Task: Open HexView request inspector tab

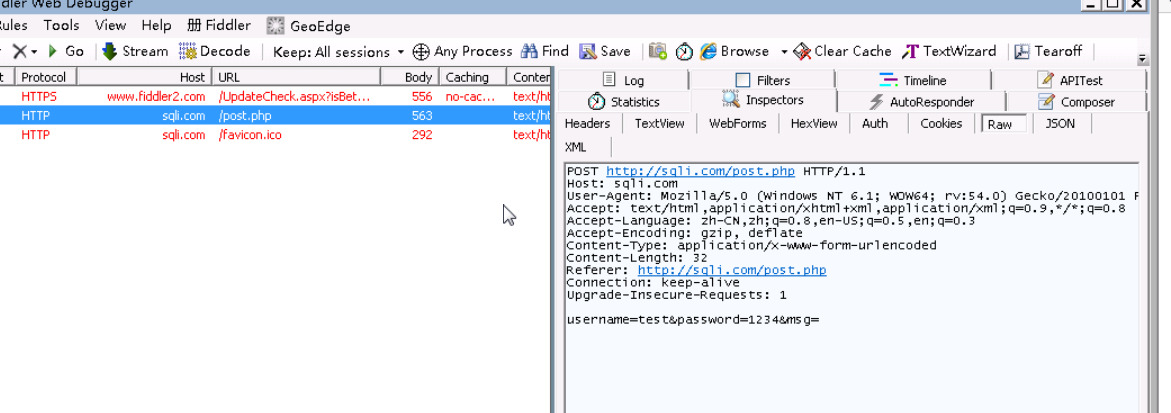Action: [x=813, y=124]
